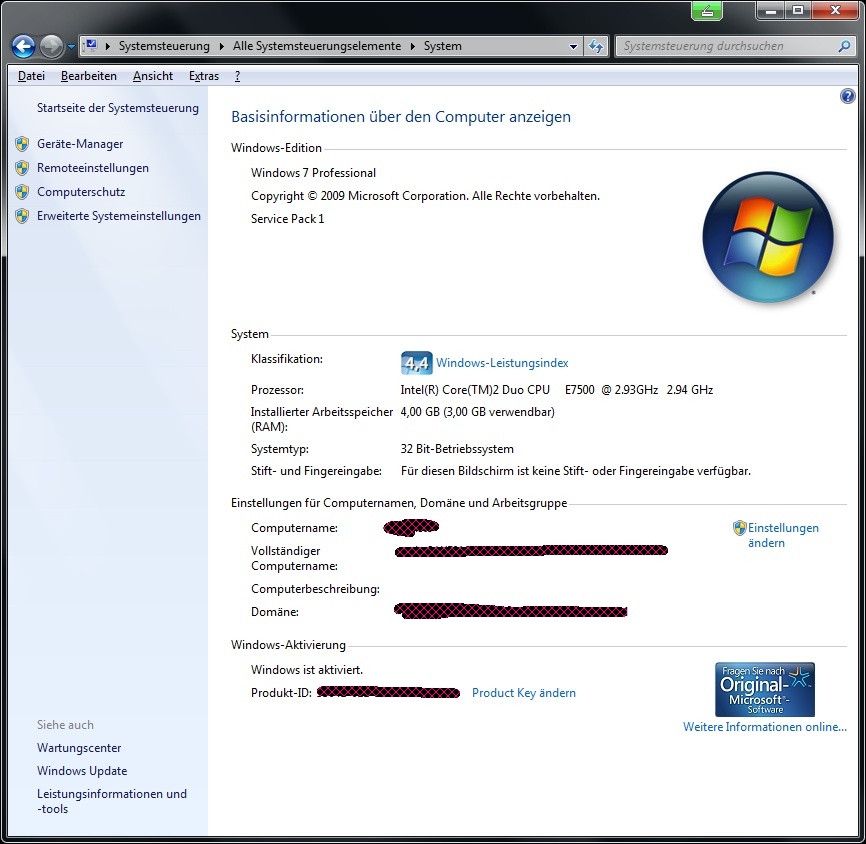Click the search magnifier icon
The image size is (866, 844).
(844, 46)
